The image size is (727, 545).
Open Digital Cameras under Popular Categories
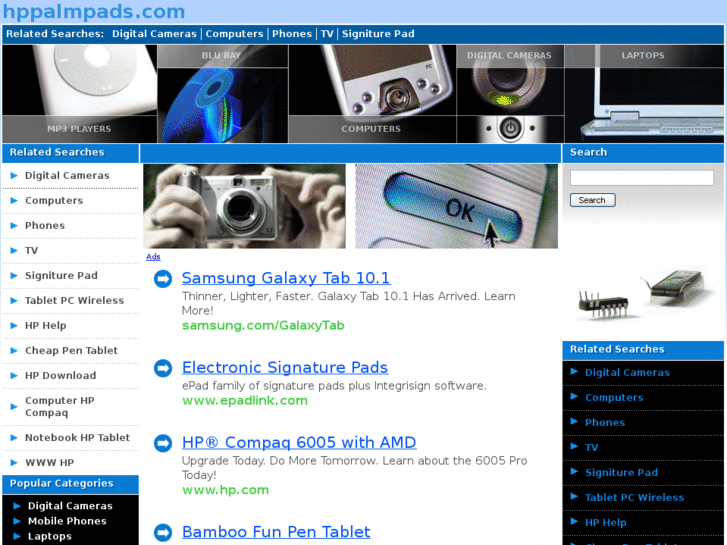[x=70, y=506]
